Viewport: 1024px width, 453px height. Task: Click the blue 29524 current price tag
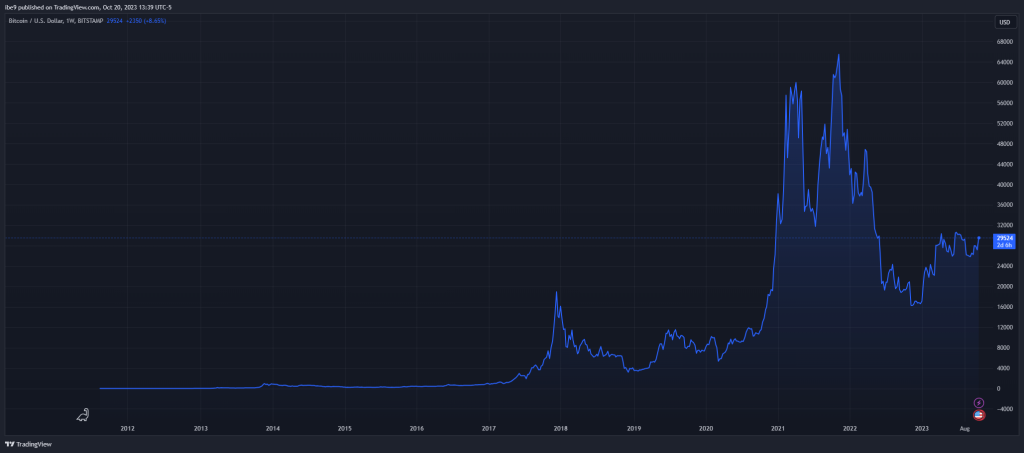pos(1005,238)
